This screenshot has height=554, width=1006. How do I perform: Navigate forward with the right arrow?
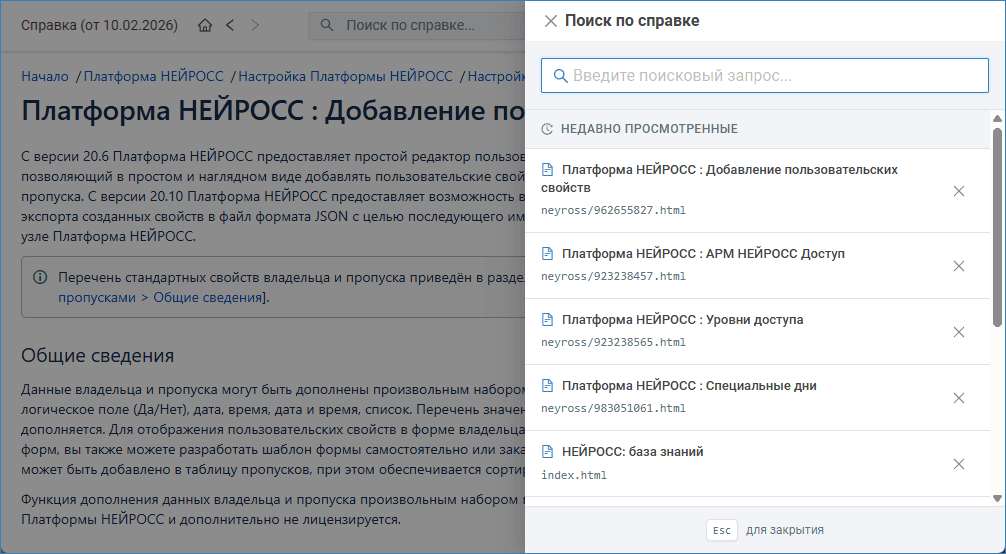255,25
